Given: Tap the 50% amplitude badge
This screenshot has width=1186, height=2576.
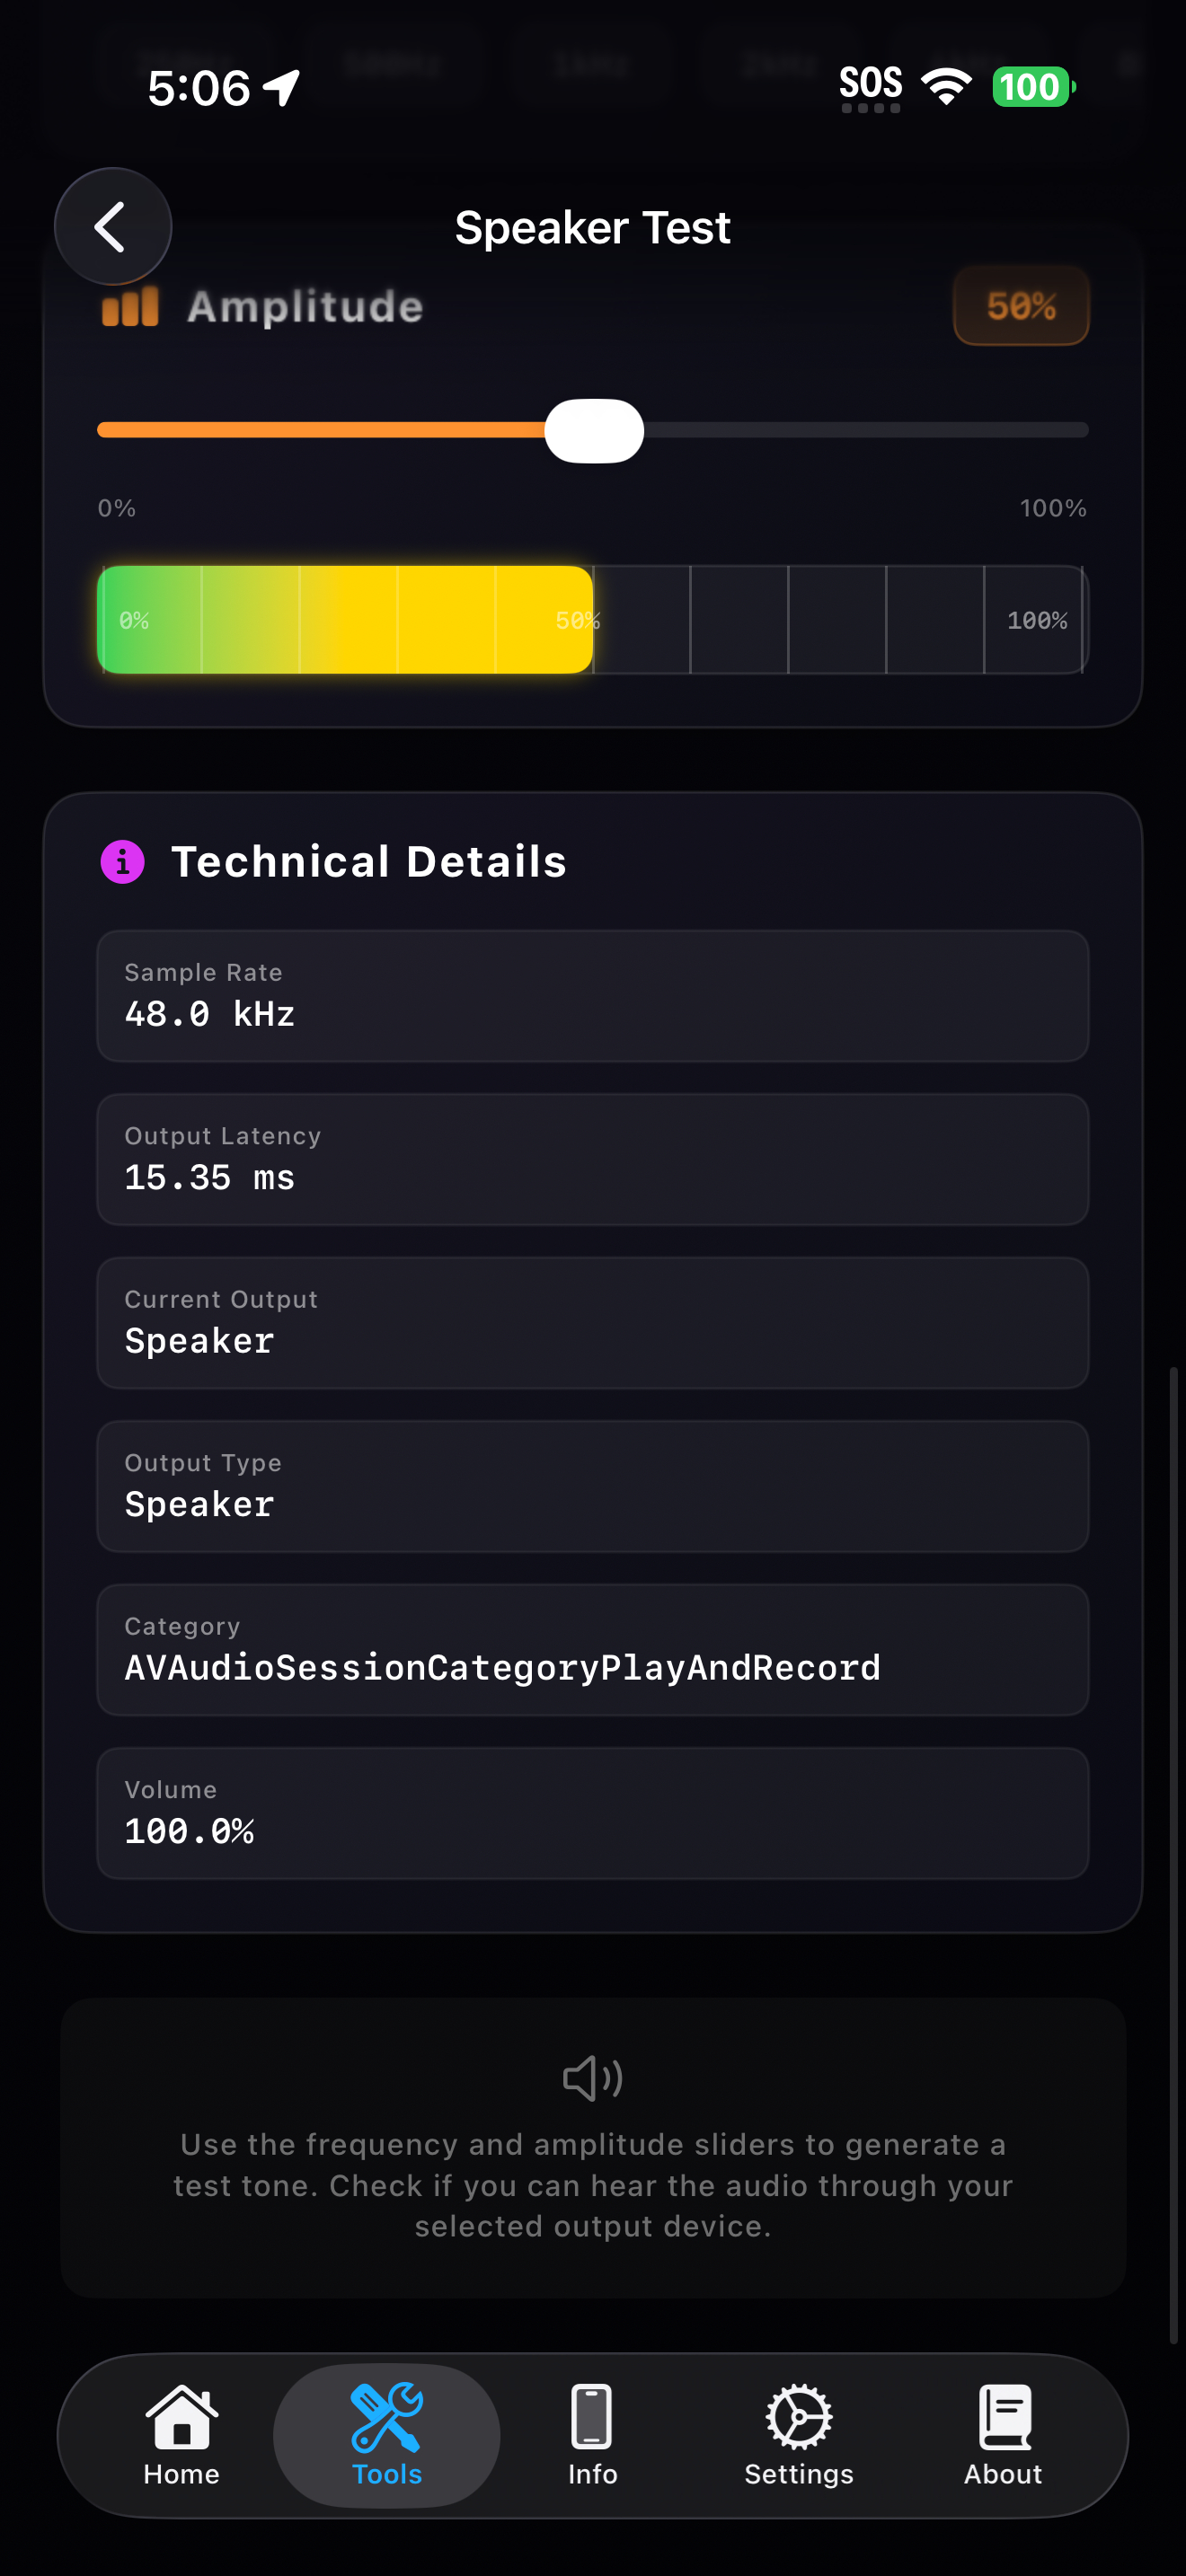Looking at the screenshot, I should 1020,307.
